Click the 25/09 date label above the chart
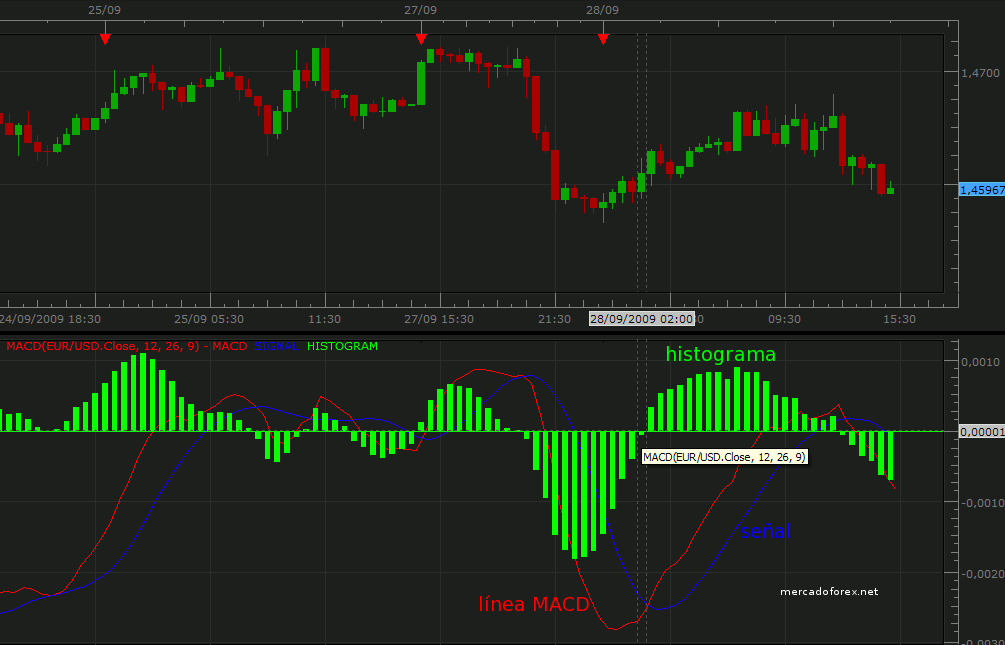1005x645 pixels. [104, 10]
